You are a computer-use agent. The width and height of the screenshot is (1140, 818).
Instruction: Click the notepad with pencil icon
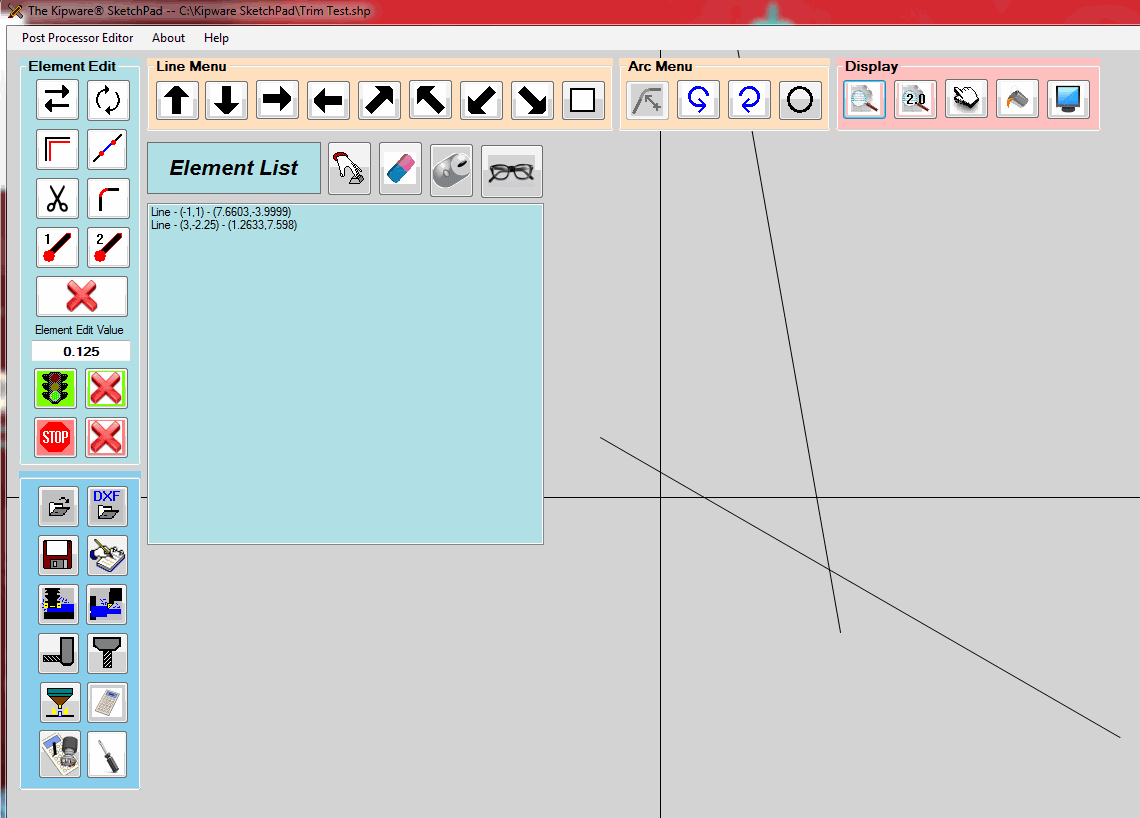pos(107,556)
